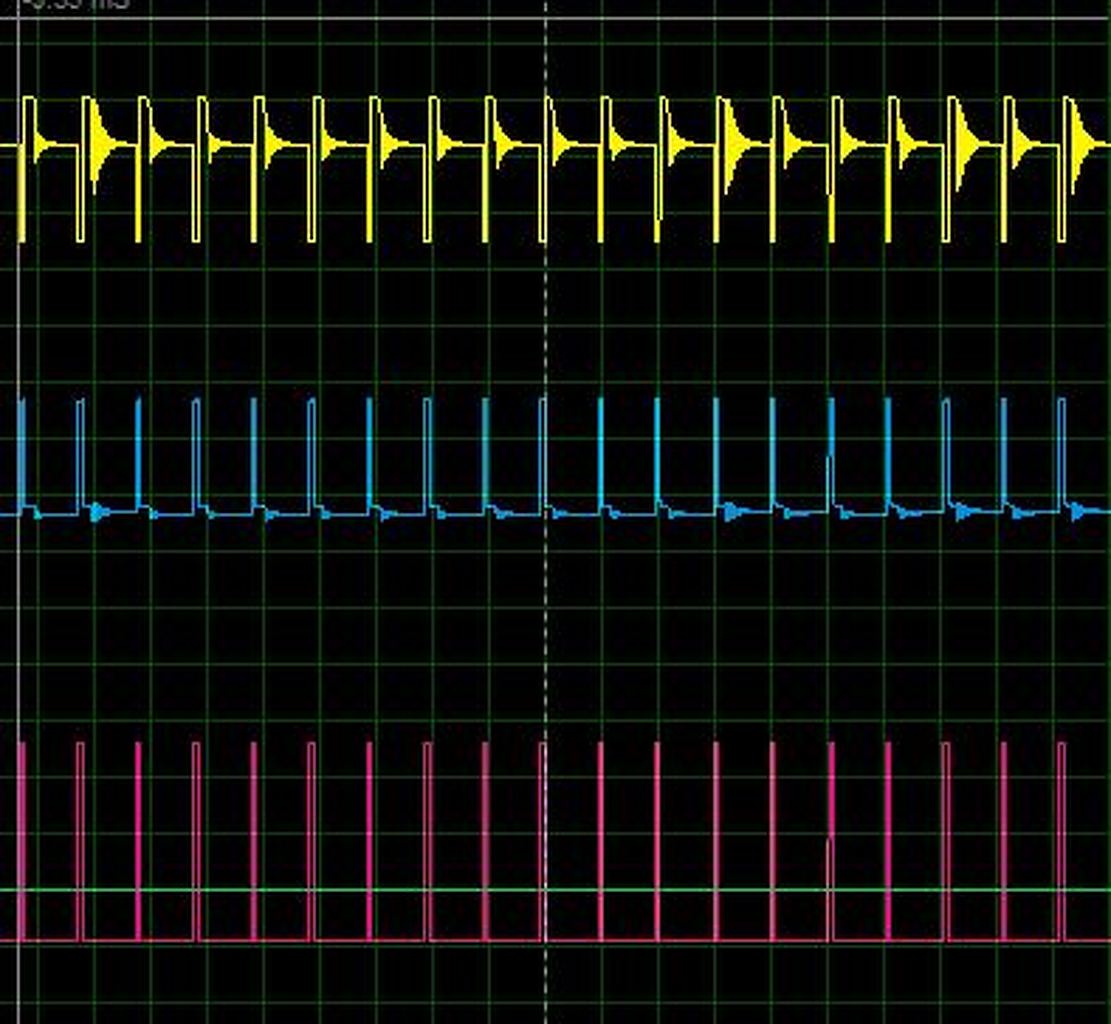Image resolution: width=1111 pixels, height=1024 pixels.
Task: Click the pink baseline between the first two pulses
Action: 51,941
